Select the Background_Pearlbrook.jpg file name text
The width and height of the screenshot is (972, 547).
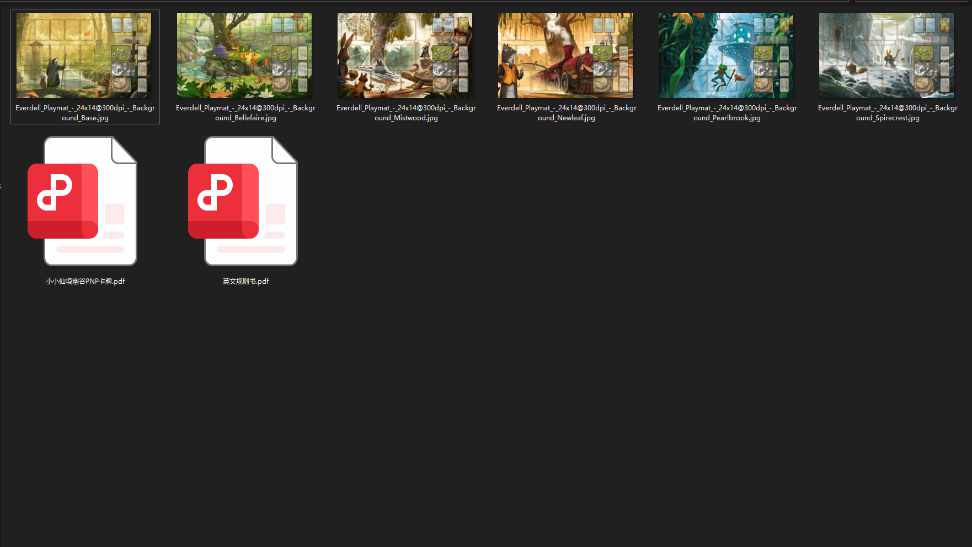726,112
